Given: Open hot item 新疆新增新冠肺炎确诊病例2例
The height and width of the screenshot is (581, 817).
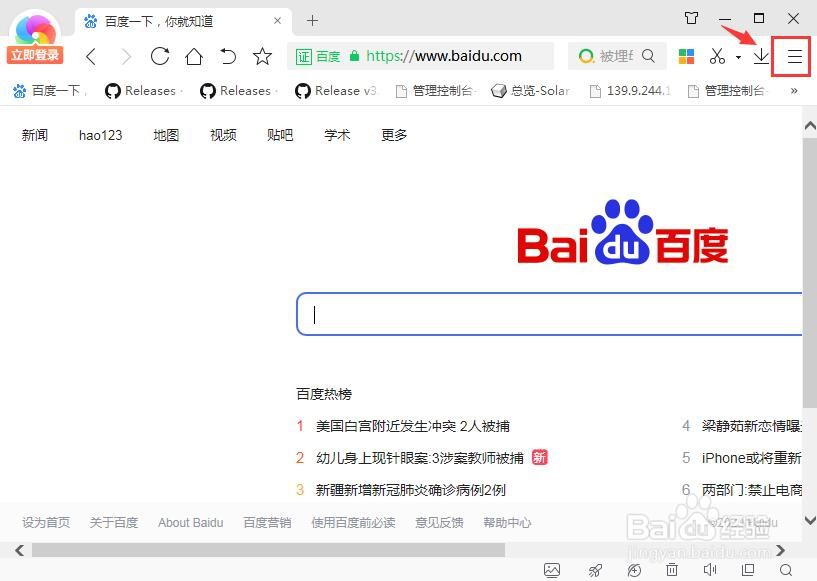Looking at the screenshot, I should (x=410, y=490).
